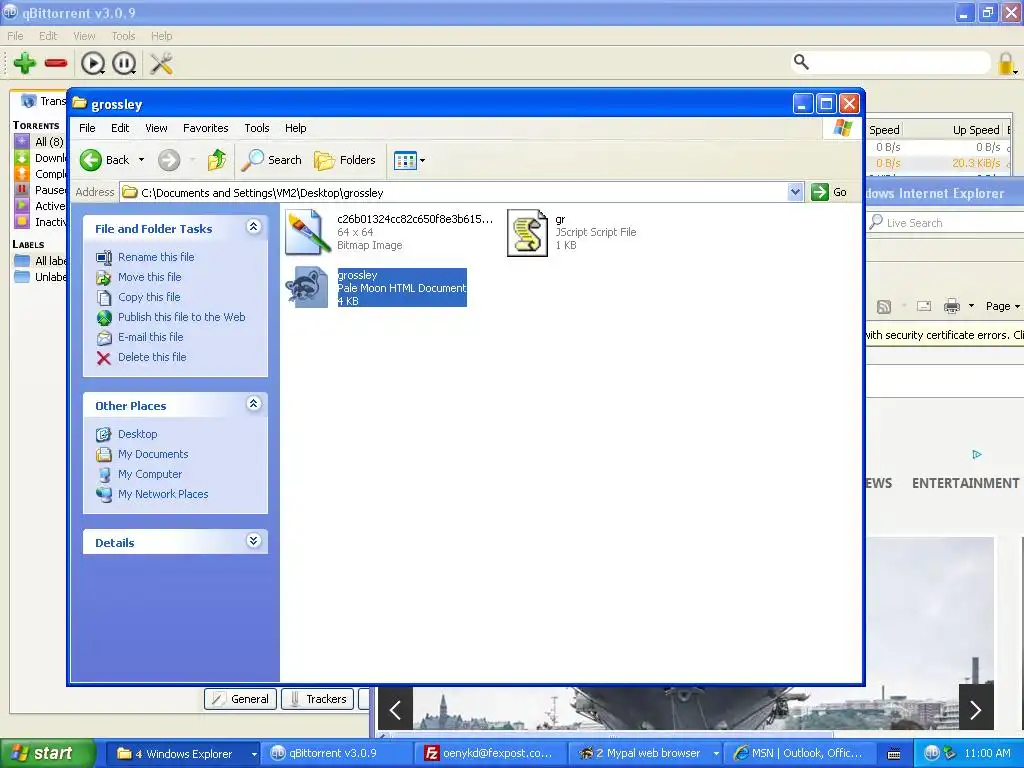The height and width of the screenshot is (768, 1024).
Task: Toggle the Folders pane button
Action: 345,160
